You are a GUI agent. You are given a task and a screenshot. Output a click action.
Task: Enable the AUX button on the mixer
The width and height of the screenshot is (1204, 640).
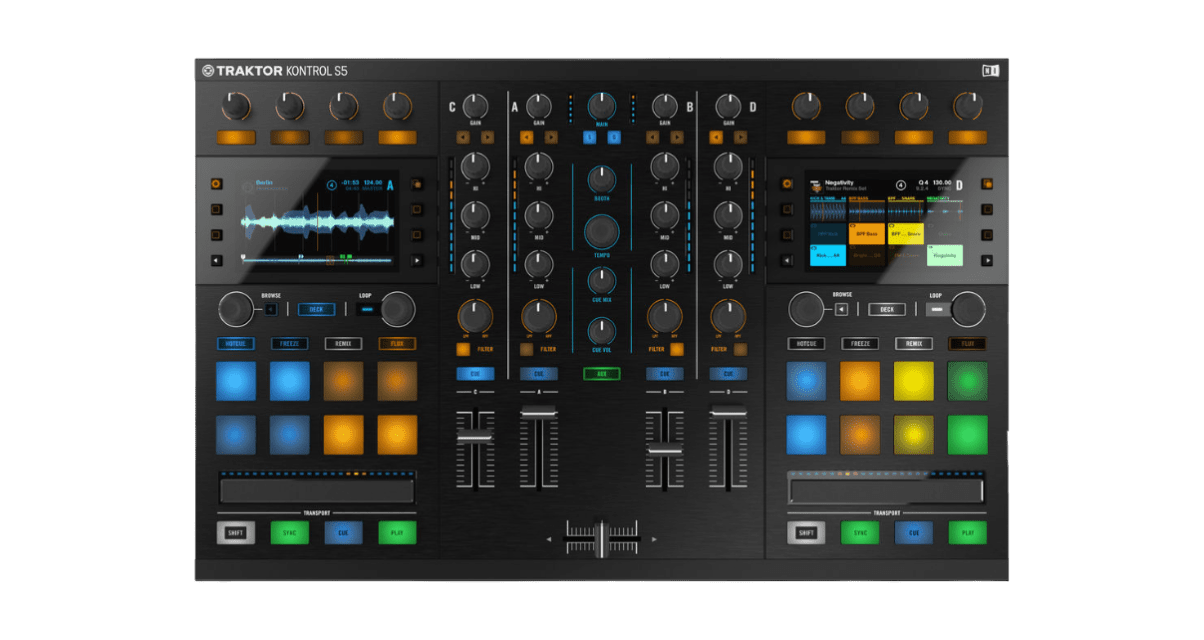[601, 372]
